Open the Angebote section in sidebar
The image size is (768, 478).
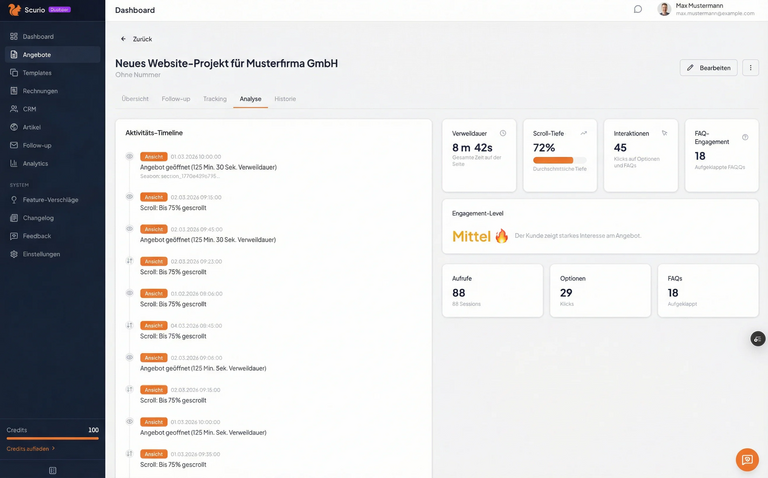(x=37, y=54)
